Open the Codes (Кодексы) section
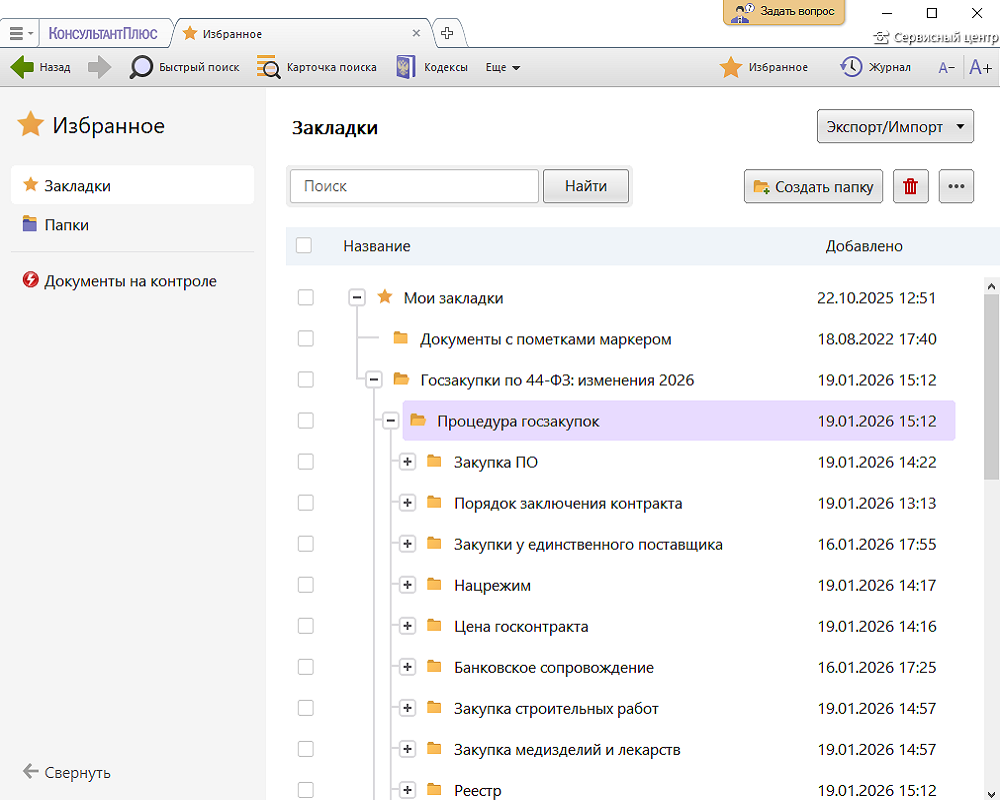1000x800 pixels. click(x=405, y=67)
